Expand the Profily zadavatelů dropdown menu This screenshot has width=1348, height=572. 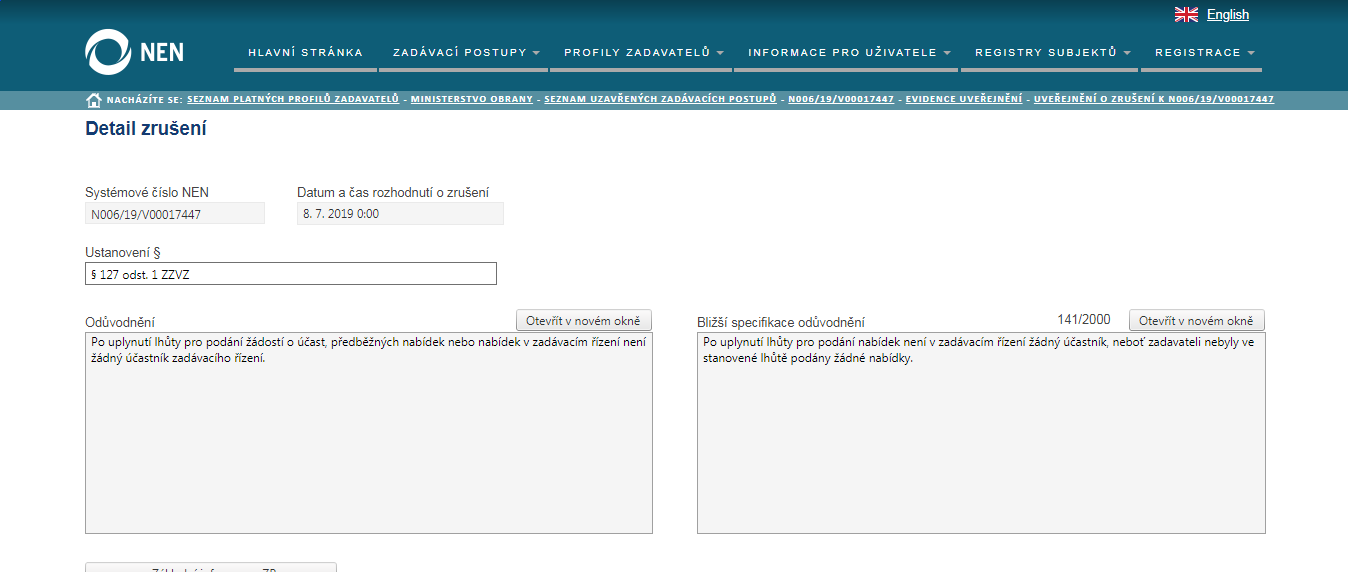(x=642, y=53)
